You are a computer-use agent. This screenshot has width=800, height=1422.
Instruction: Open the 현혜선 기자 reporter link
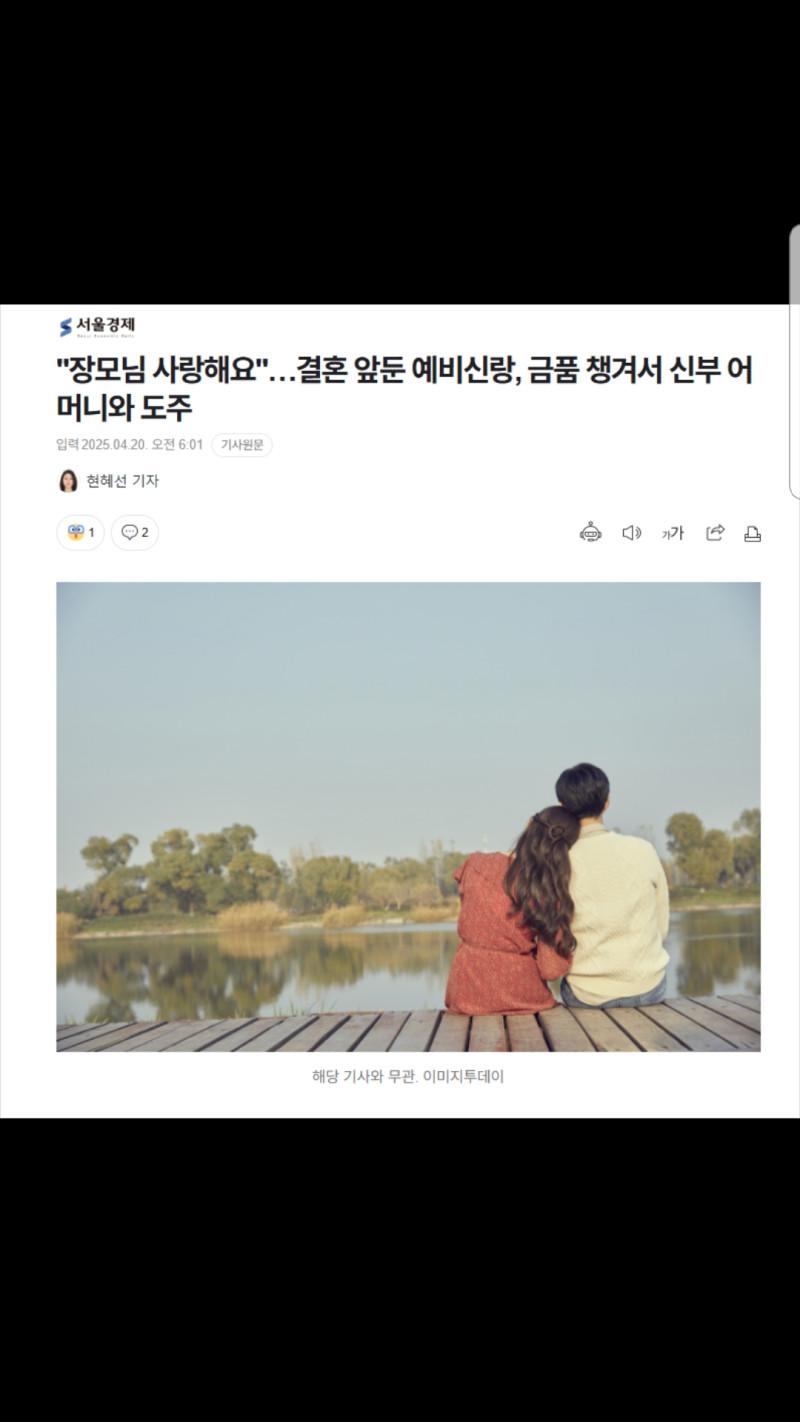click(123, 481)
